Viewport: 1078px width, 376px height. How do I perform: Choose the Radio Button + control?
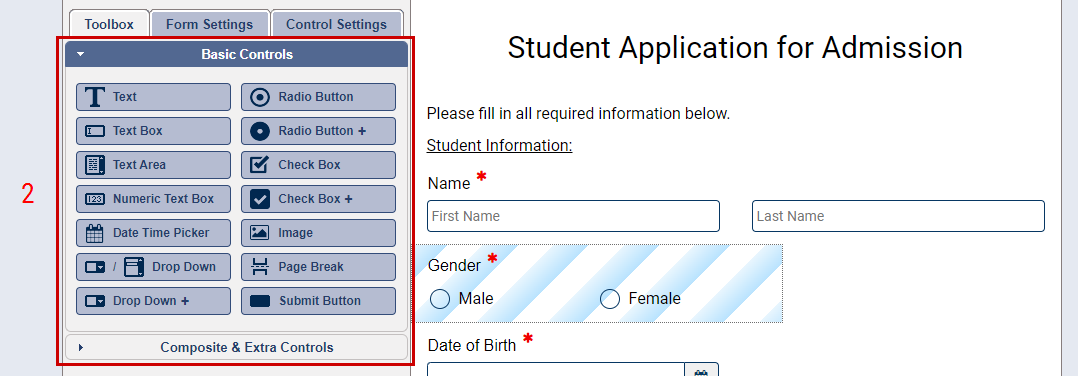tap(318, 131)
